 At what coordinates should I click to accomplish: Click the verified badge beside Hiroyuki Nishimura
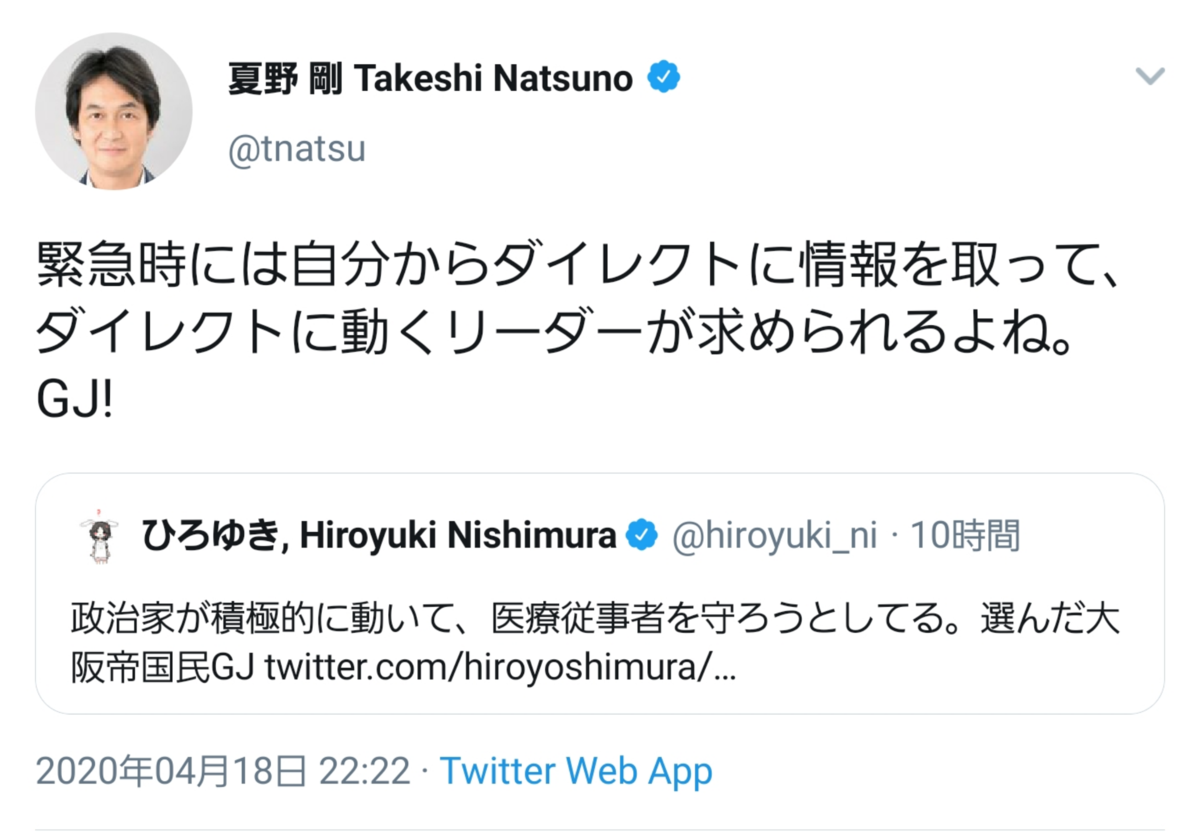click(641, 537)
